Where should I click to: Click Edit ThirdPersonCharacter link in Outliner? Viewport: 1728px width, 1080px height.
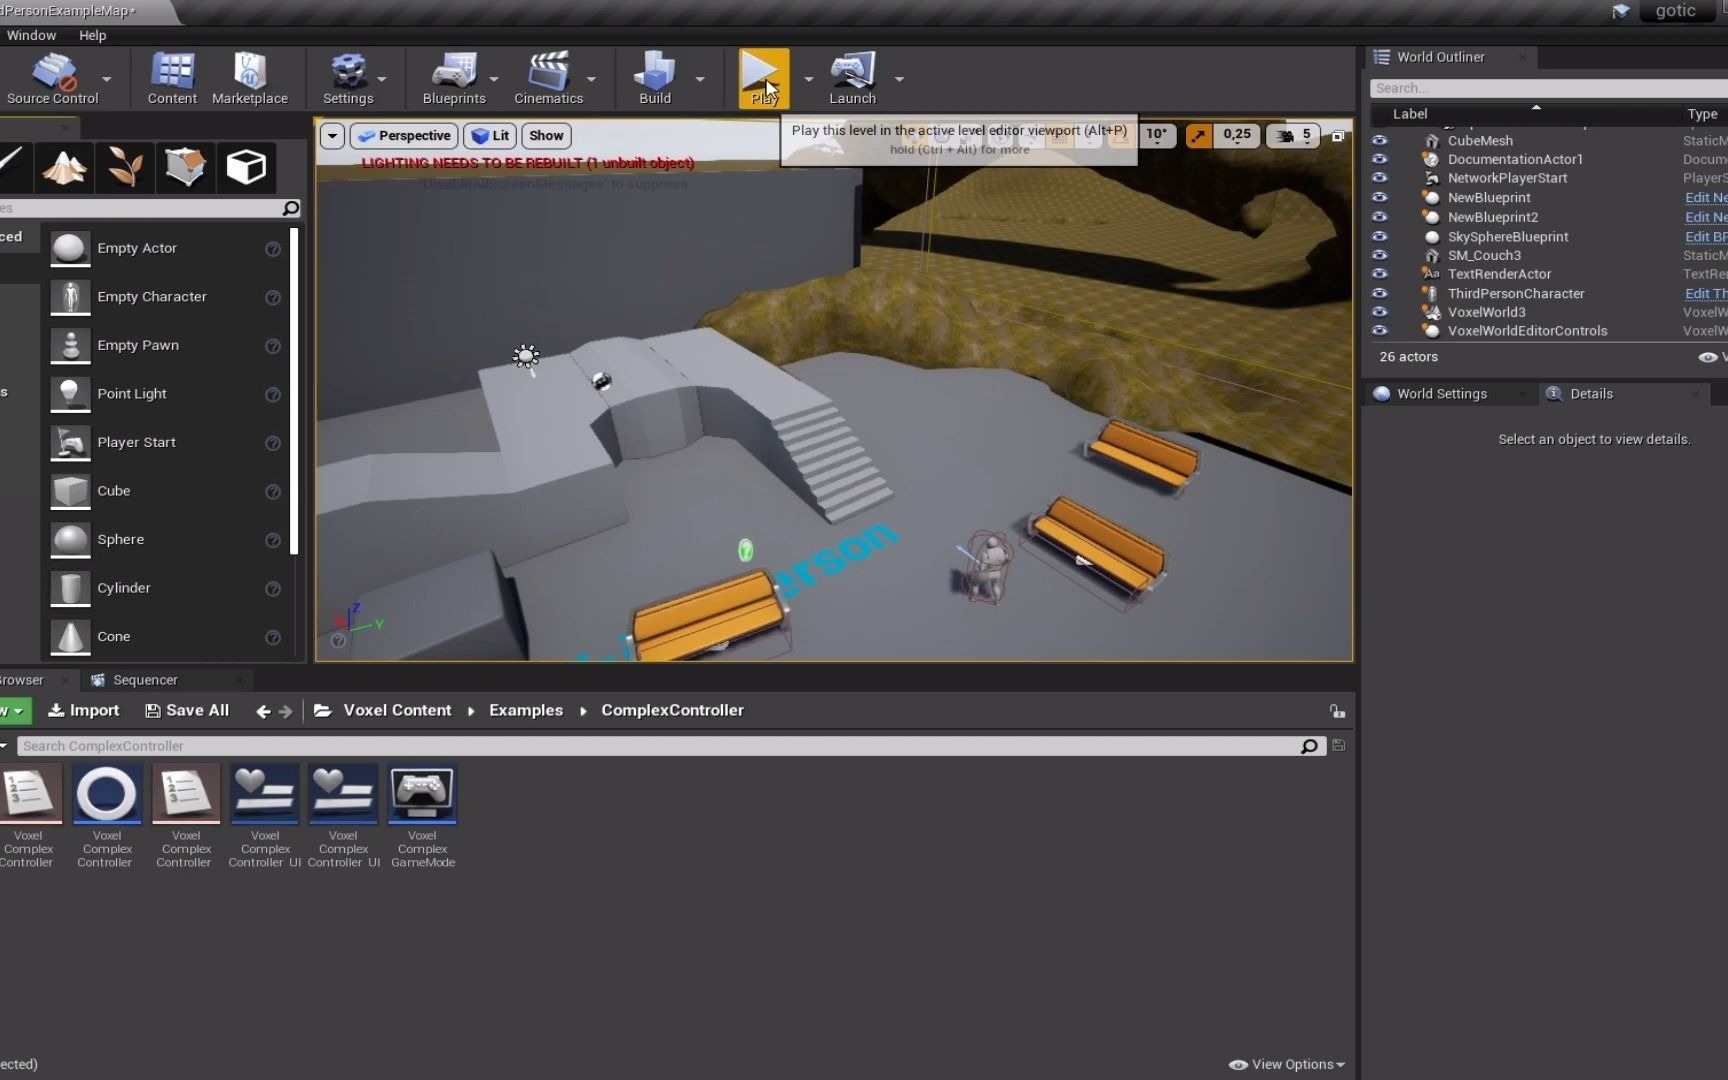[1707, 293]
